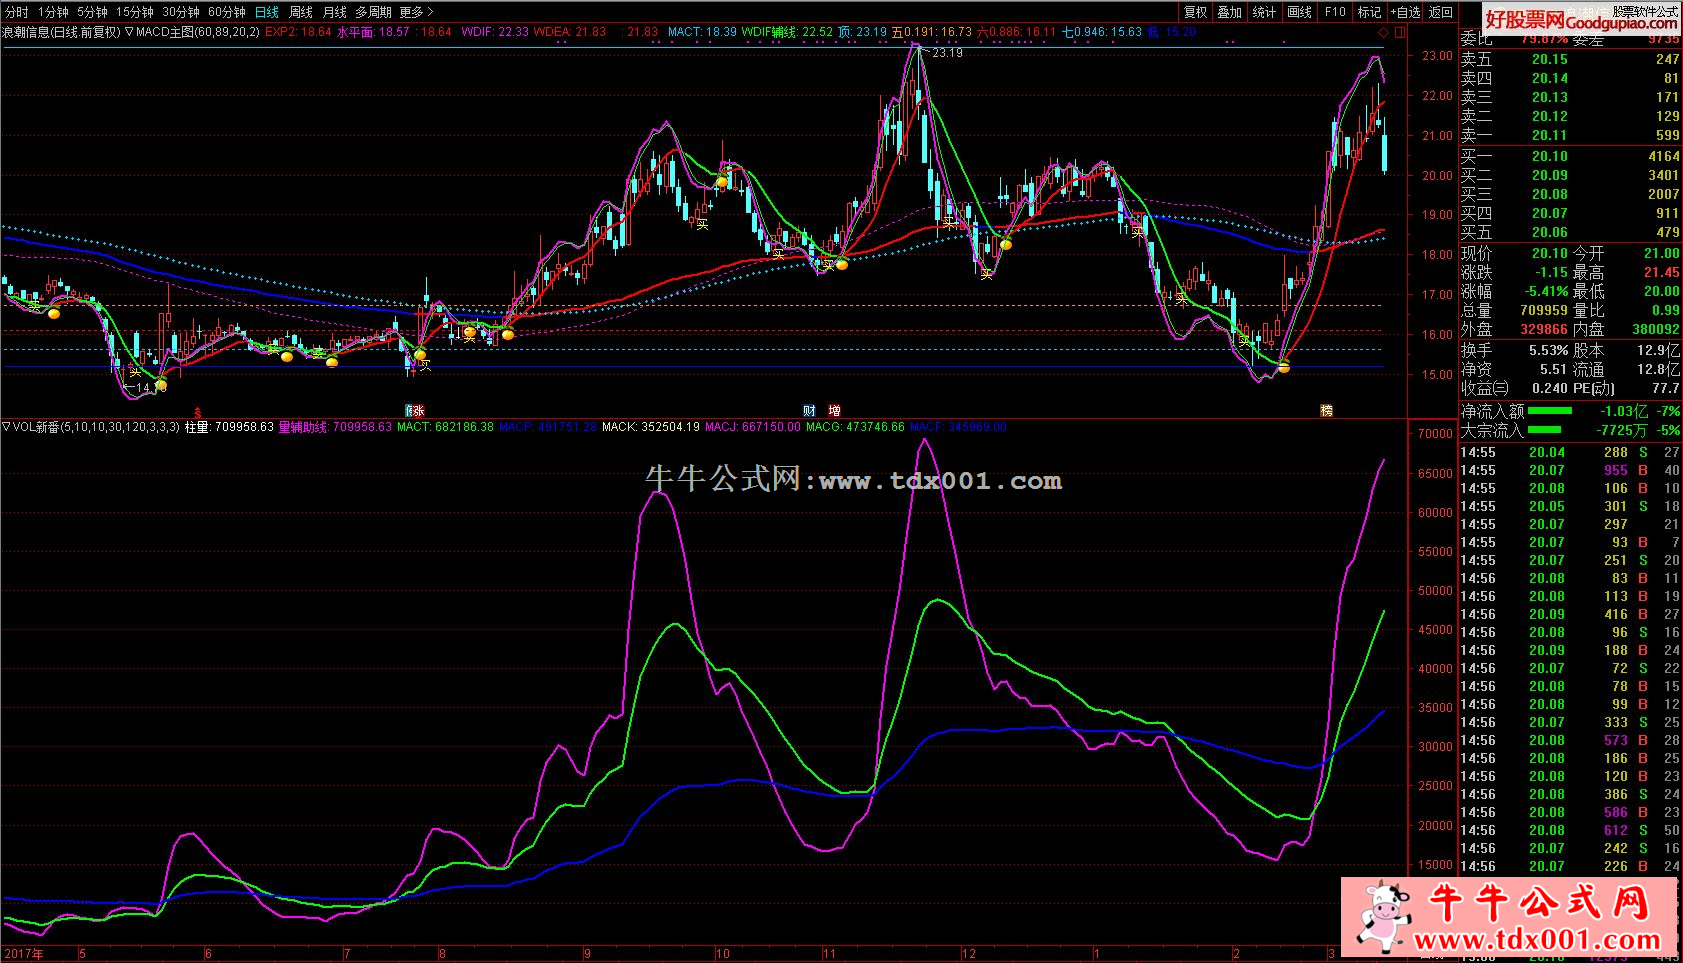This screenshot has height=963, width=1683.
Task: Click the 榜 event marker under the chart
Action: point(1326,411)
